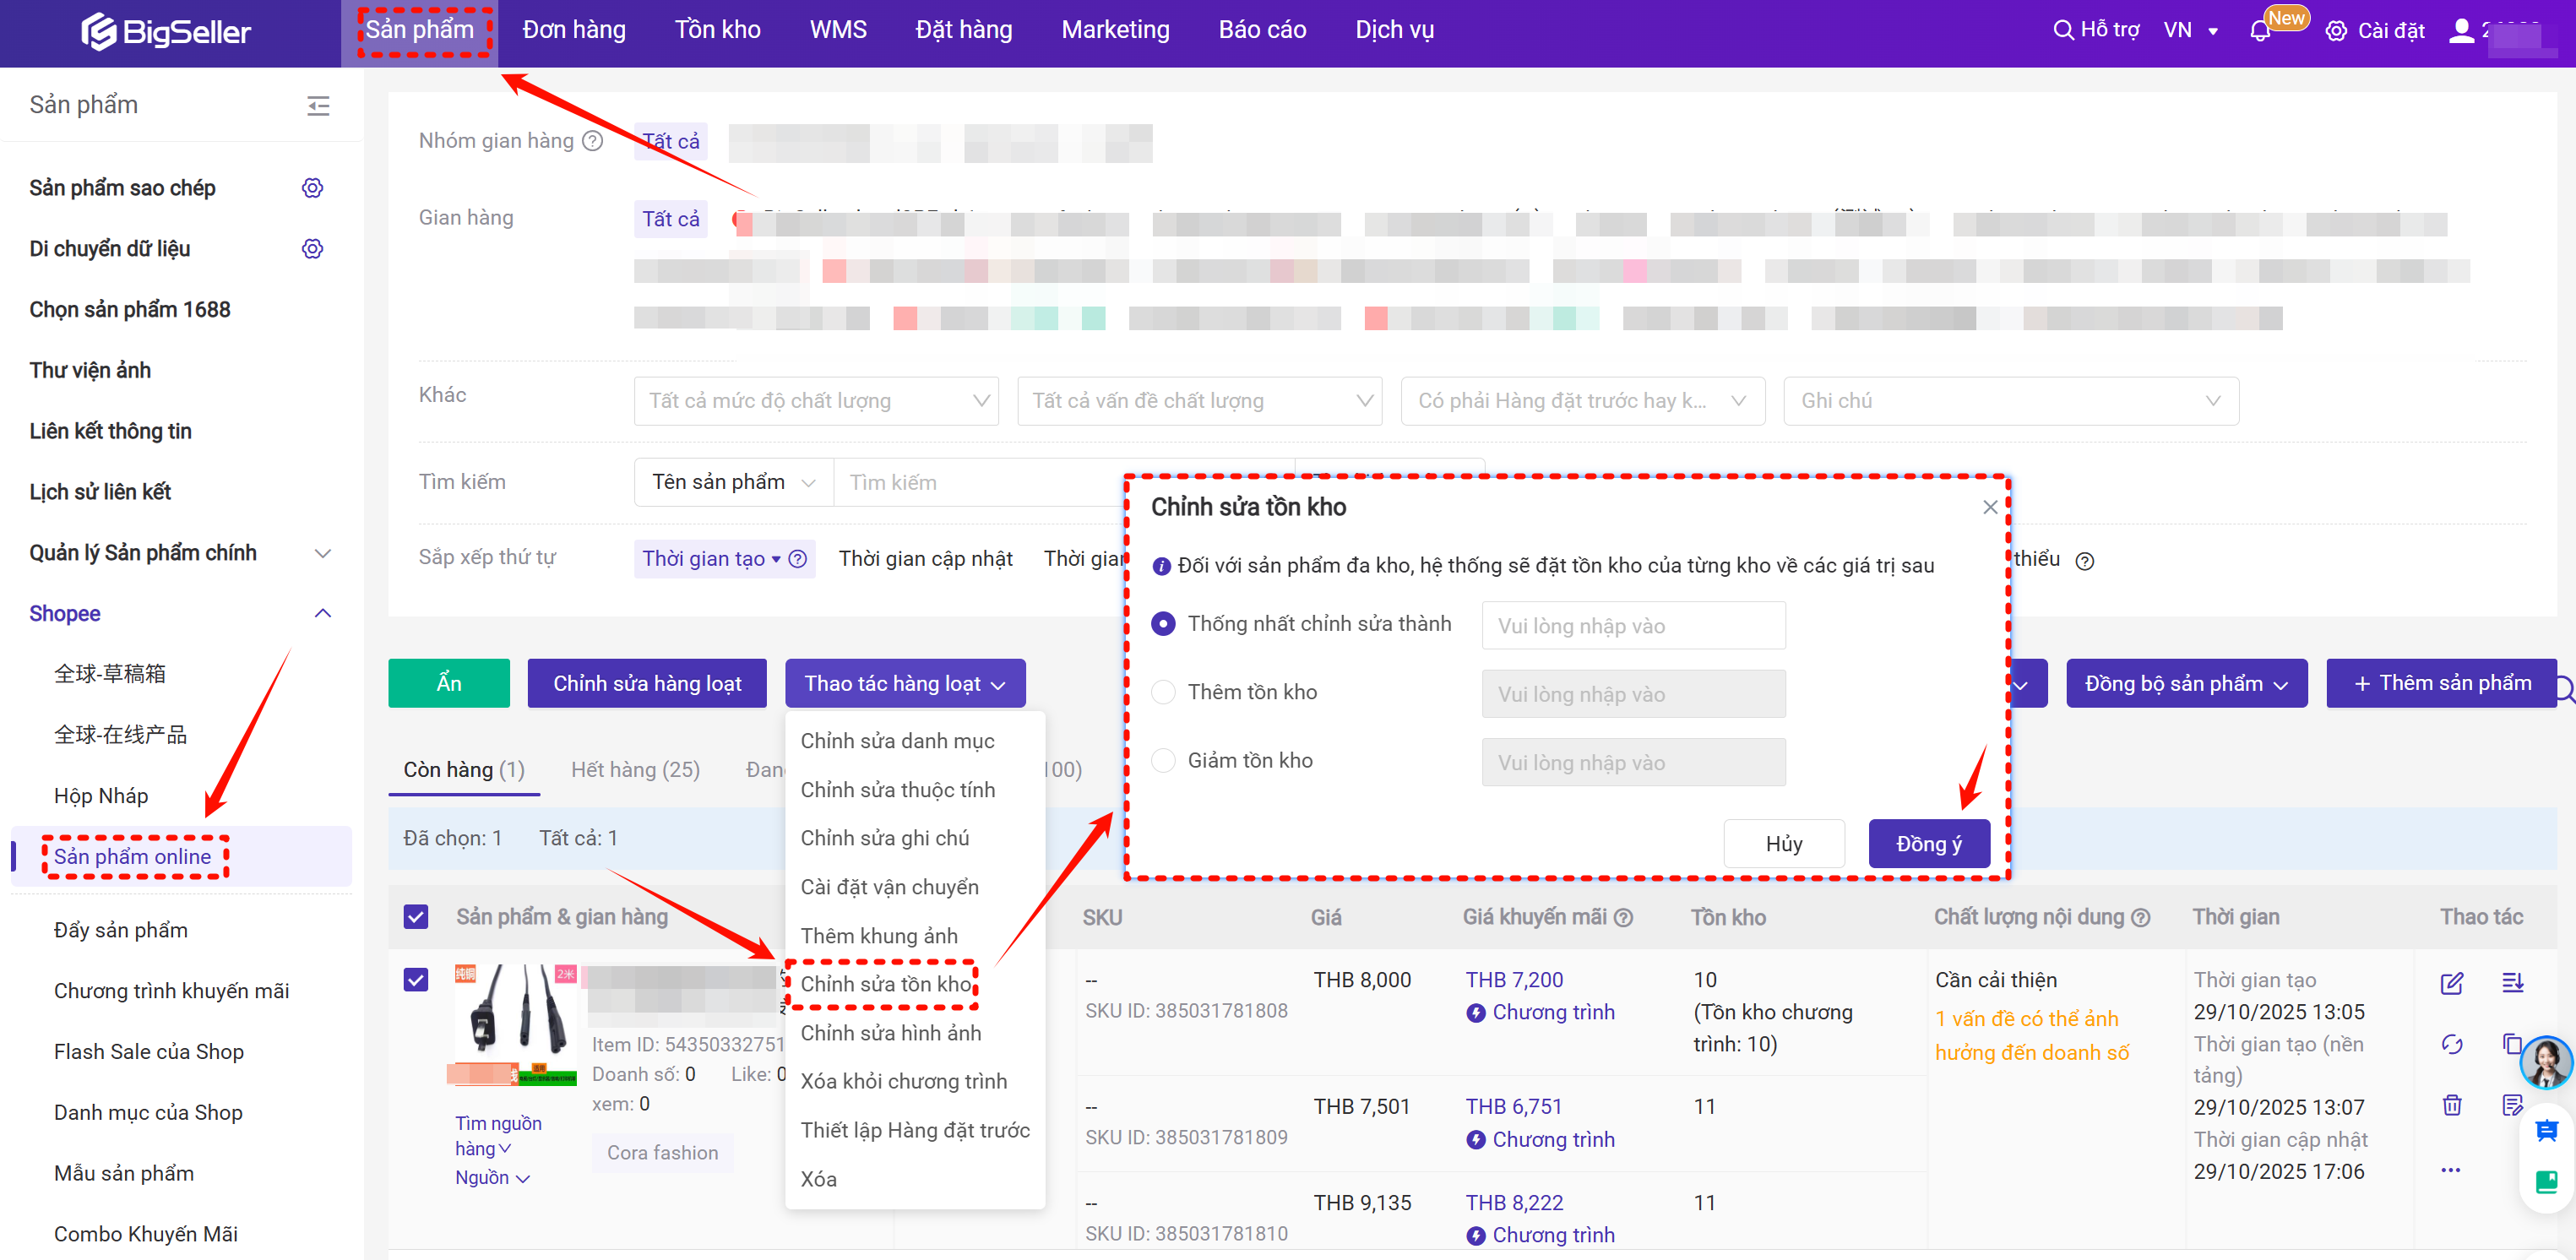Switch to the Hết hàng (25) tab
The image size is (2576, 1260).
[x=635, y=770]
